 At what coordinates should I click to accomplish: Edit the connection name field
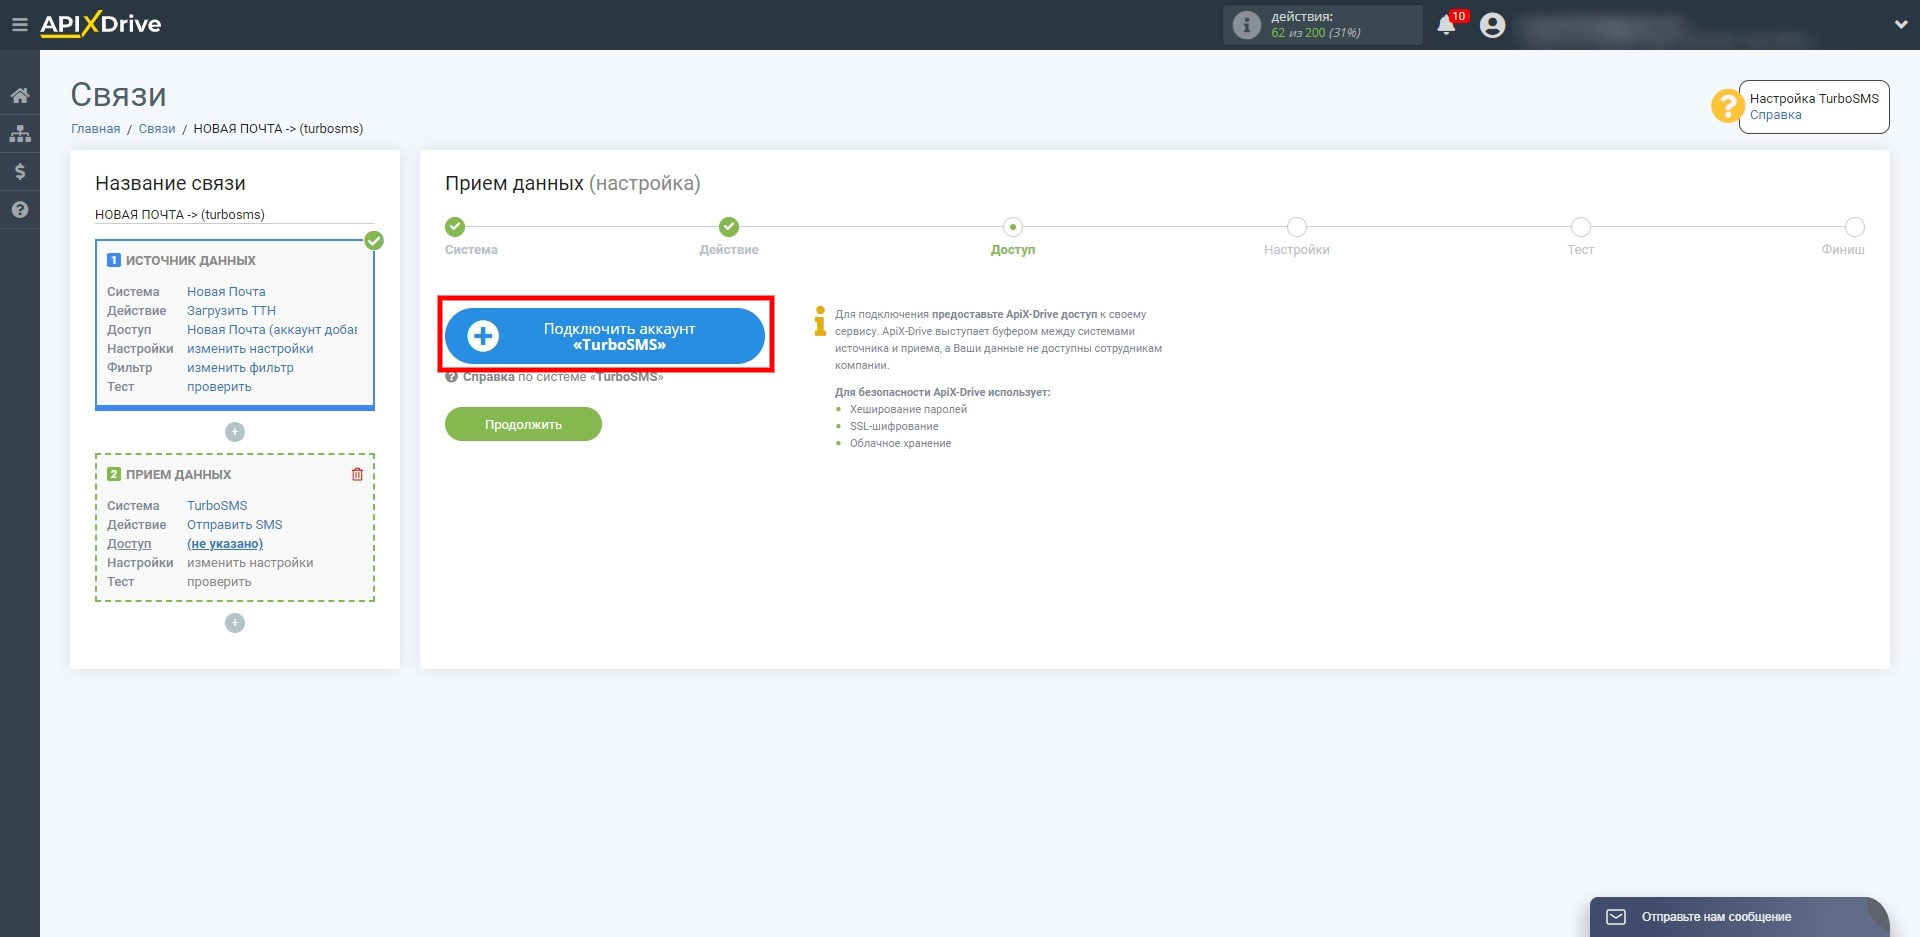pos(234,214)
